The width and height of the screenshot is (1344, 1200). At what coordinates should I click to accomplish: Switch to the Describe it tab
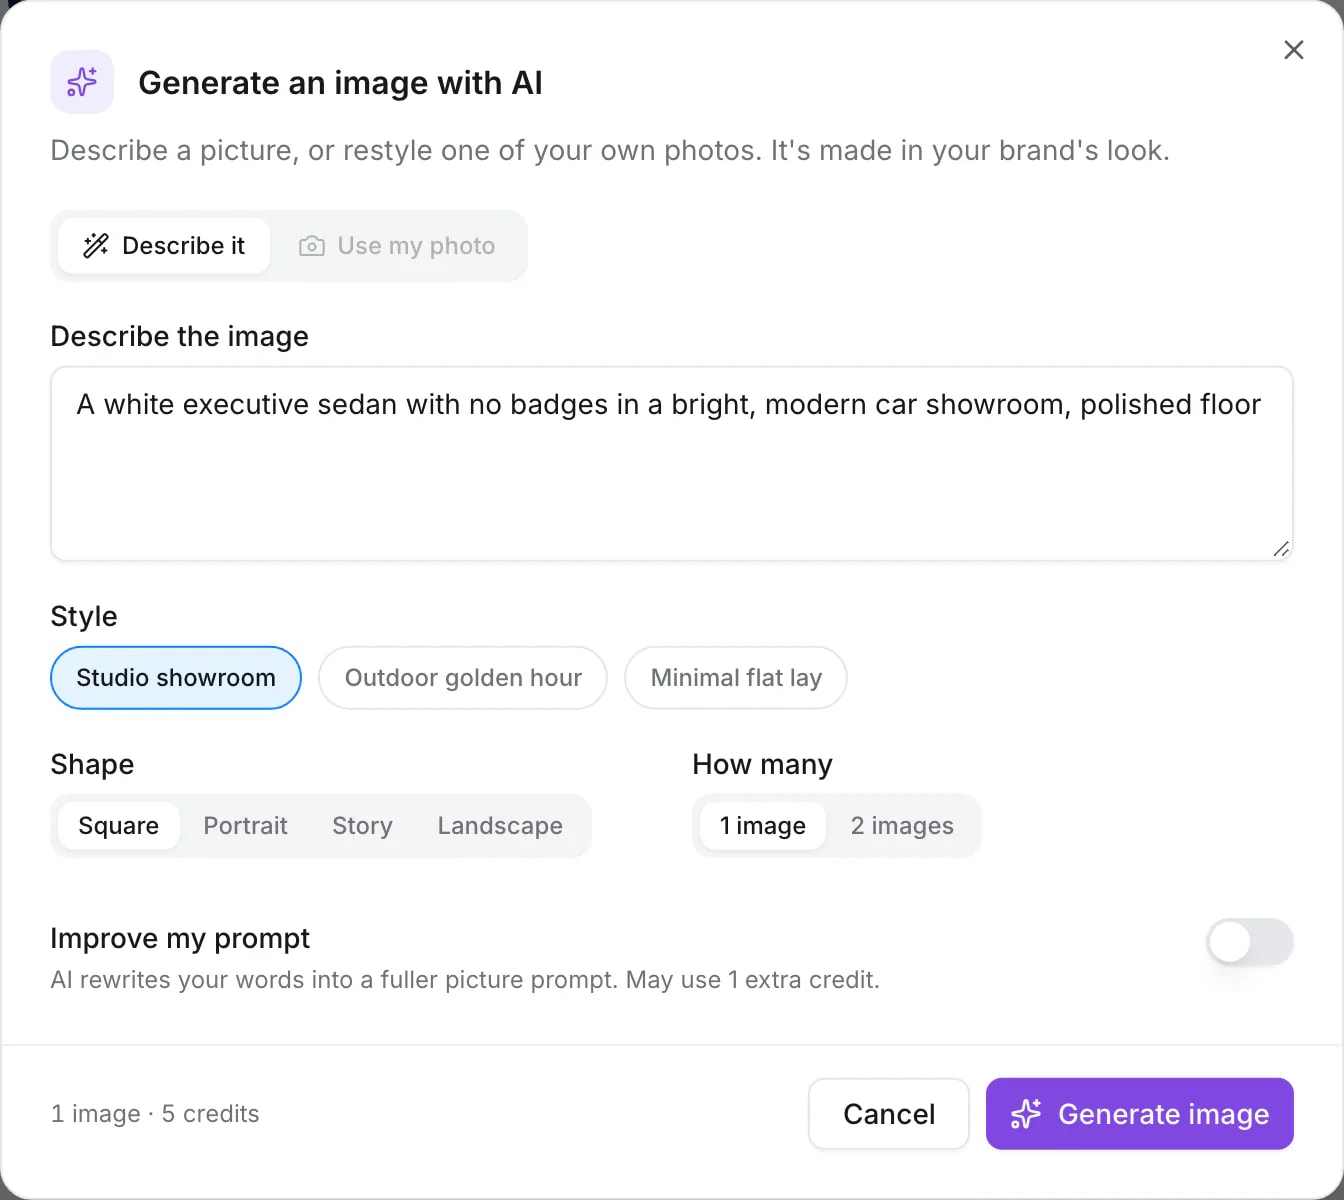(x=164, y=246)
